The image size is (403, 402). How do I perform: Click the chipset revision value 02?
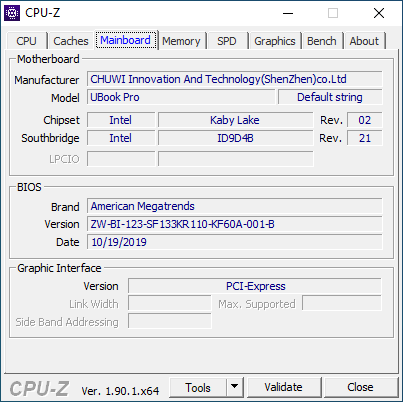click(365, 120)
